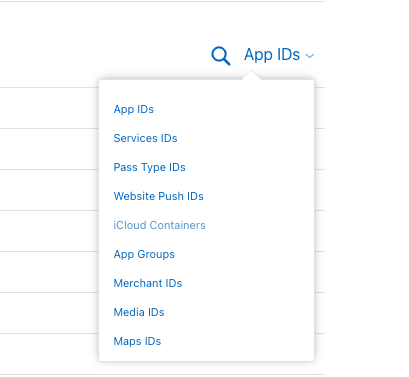Choose the Merchant IDs option
This screenshot has height=377, width=409.
click(x=148, y=283)
